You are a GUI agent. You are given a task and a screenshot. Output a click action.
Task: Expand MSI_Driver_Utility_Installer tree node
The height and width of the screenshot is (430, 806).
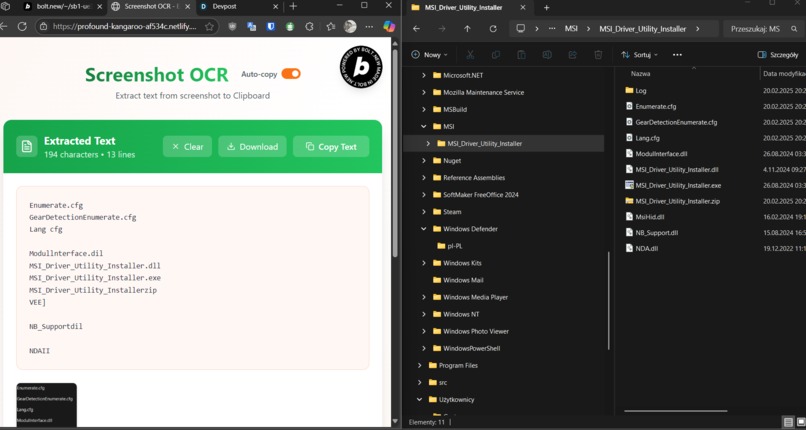coord(428,143)
